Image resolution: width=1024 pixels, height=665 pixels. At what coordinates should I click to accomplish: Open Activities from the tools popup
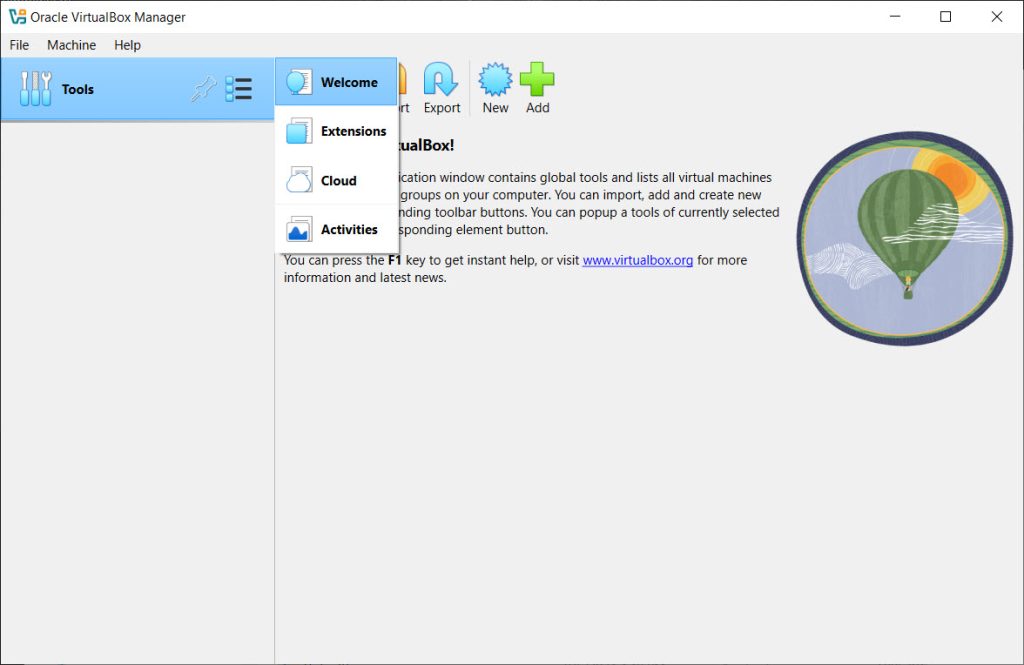pyautogui.click(x=336, y=229)
